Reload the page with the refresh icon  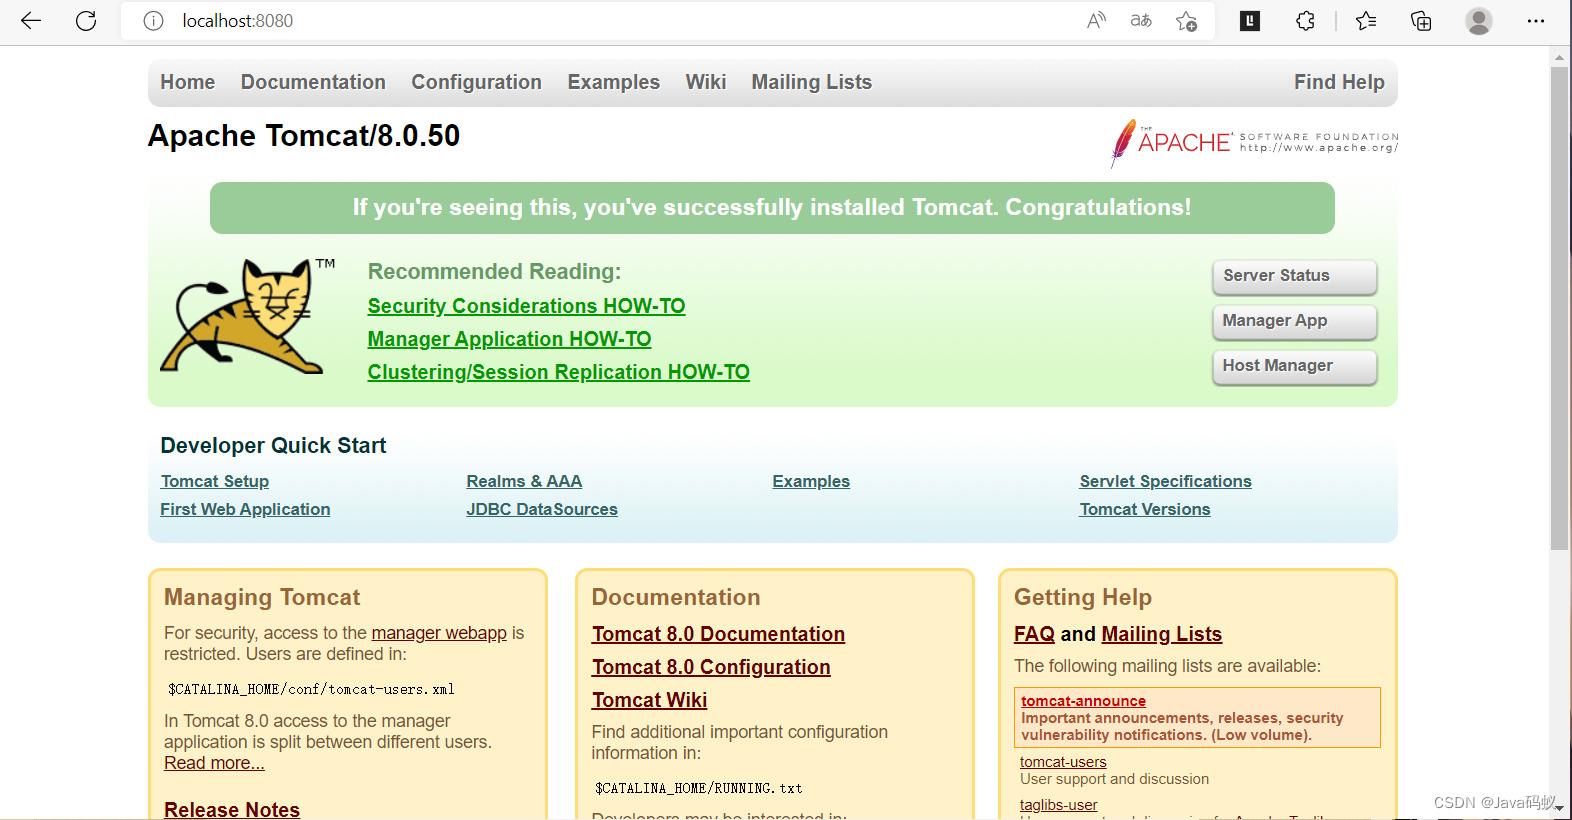86,21
